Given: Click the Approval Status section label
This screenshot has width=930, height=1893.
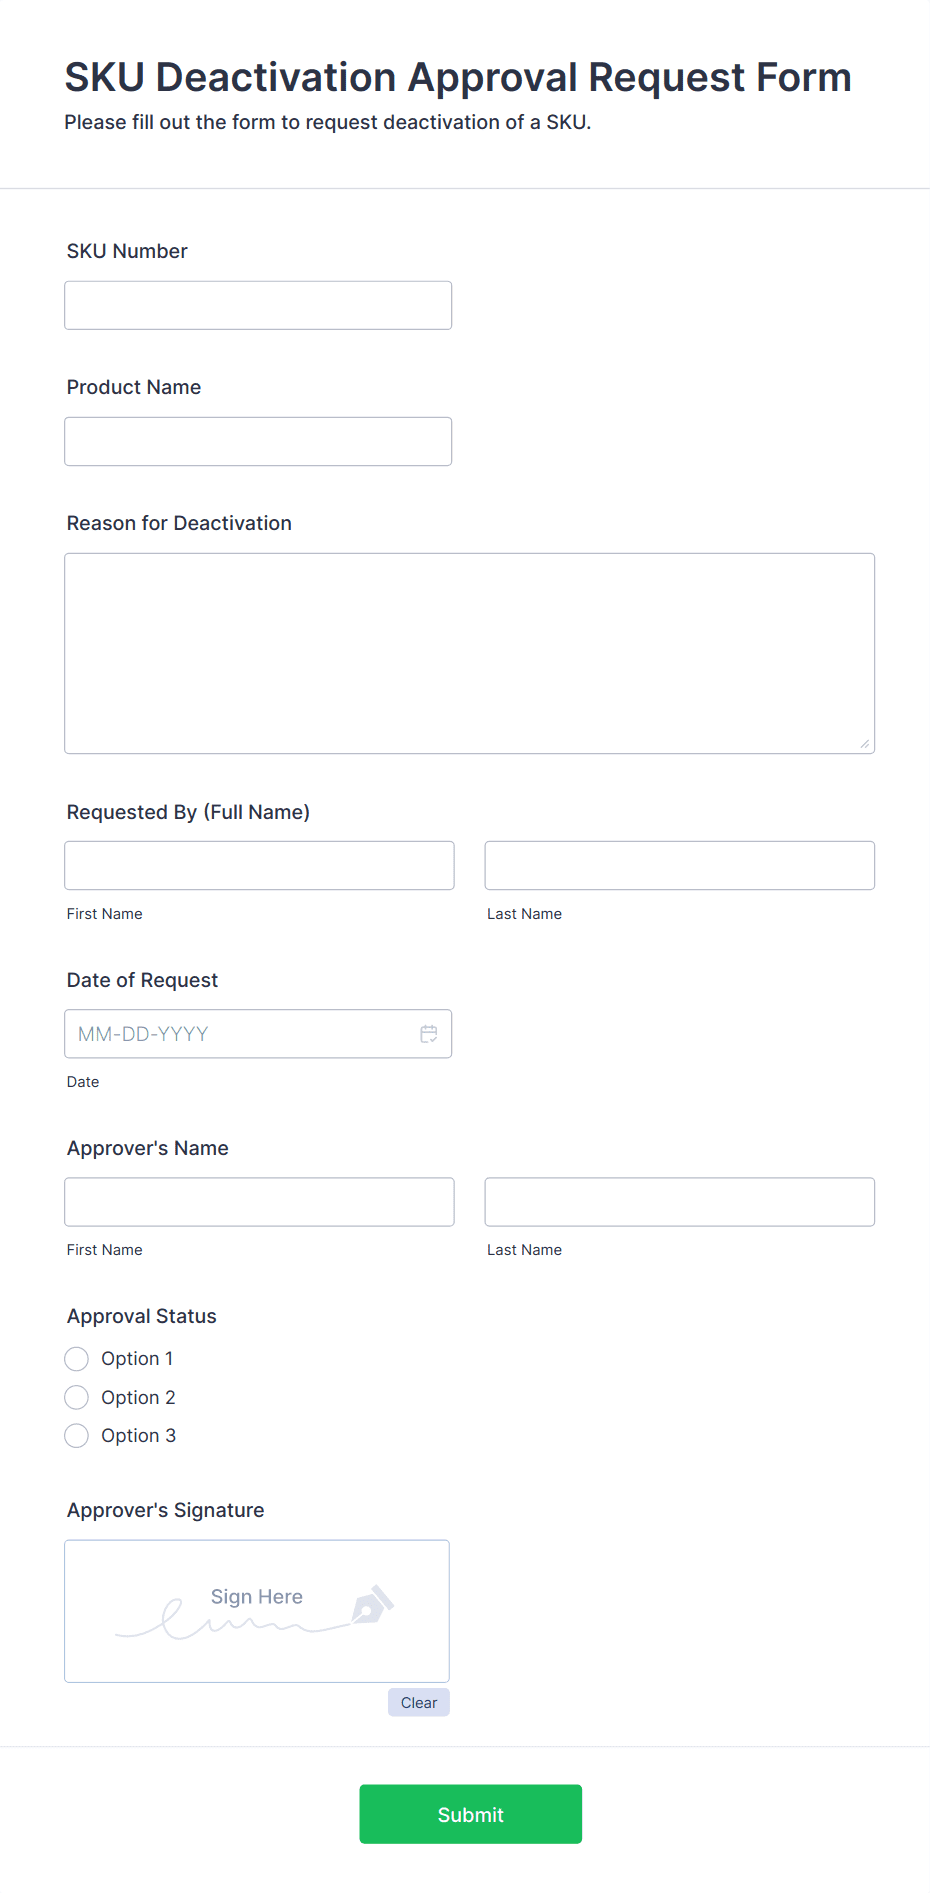Looking at the screenshot, I should pyautogui.click(x=141, y=1316).
